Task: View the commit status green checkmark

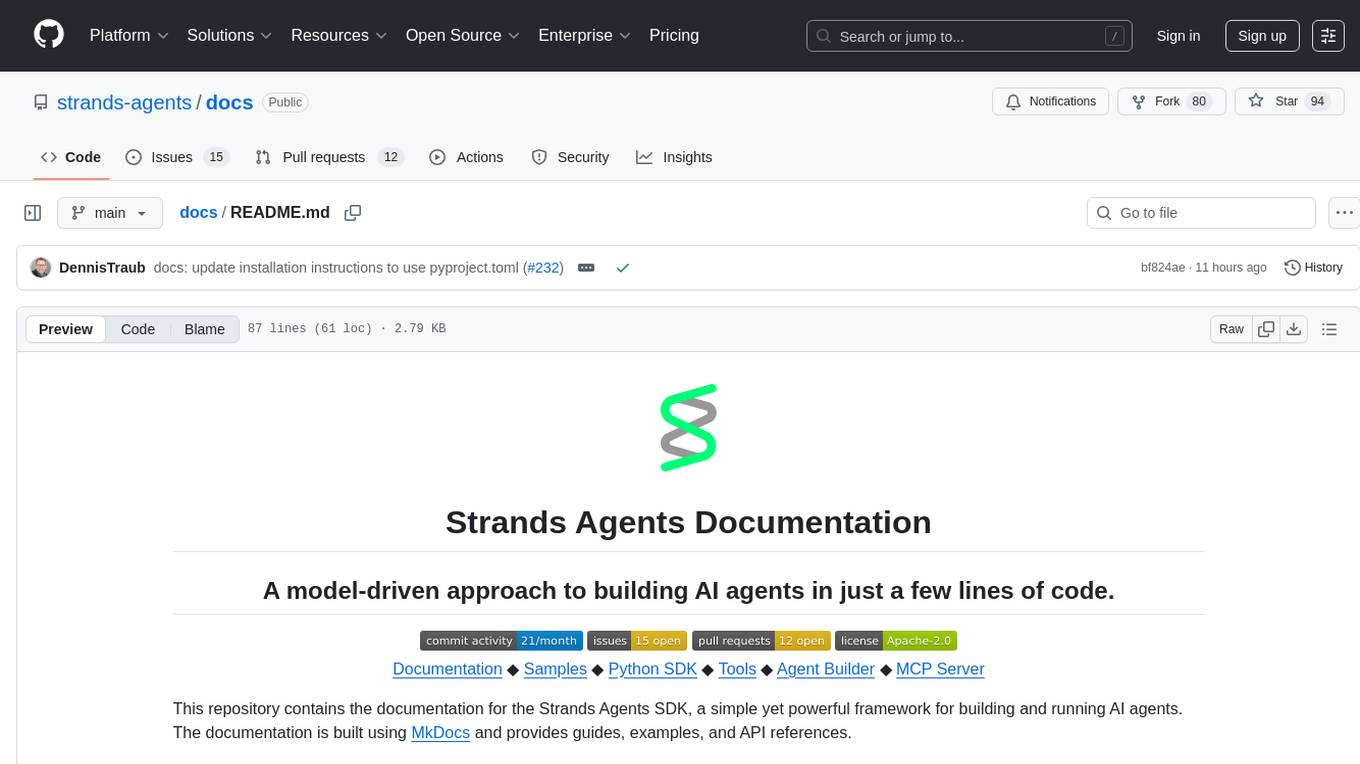Action: pyautogui.click(x=622, y=268)
